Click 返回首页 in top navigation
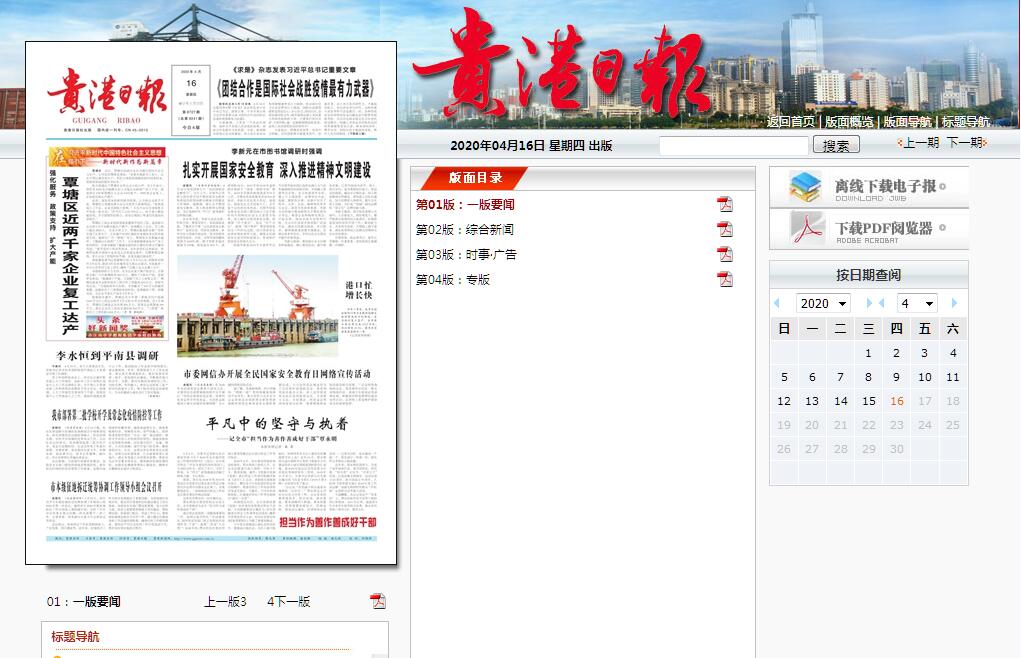The height and width of the screenshot is (658, 1021). click(790, 122)
